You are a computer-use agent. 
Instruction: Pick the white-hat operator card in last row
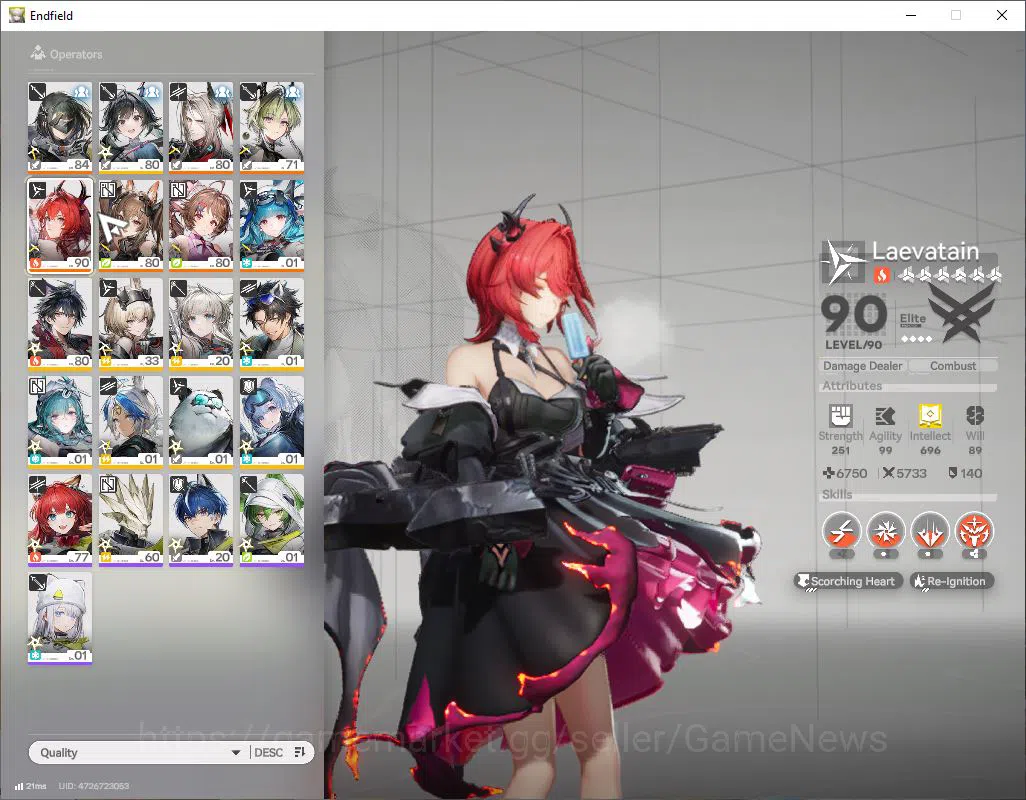[60, 617]
